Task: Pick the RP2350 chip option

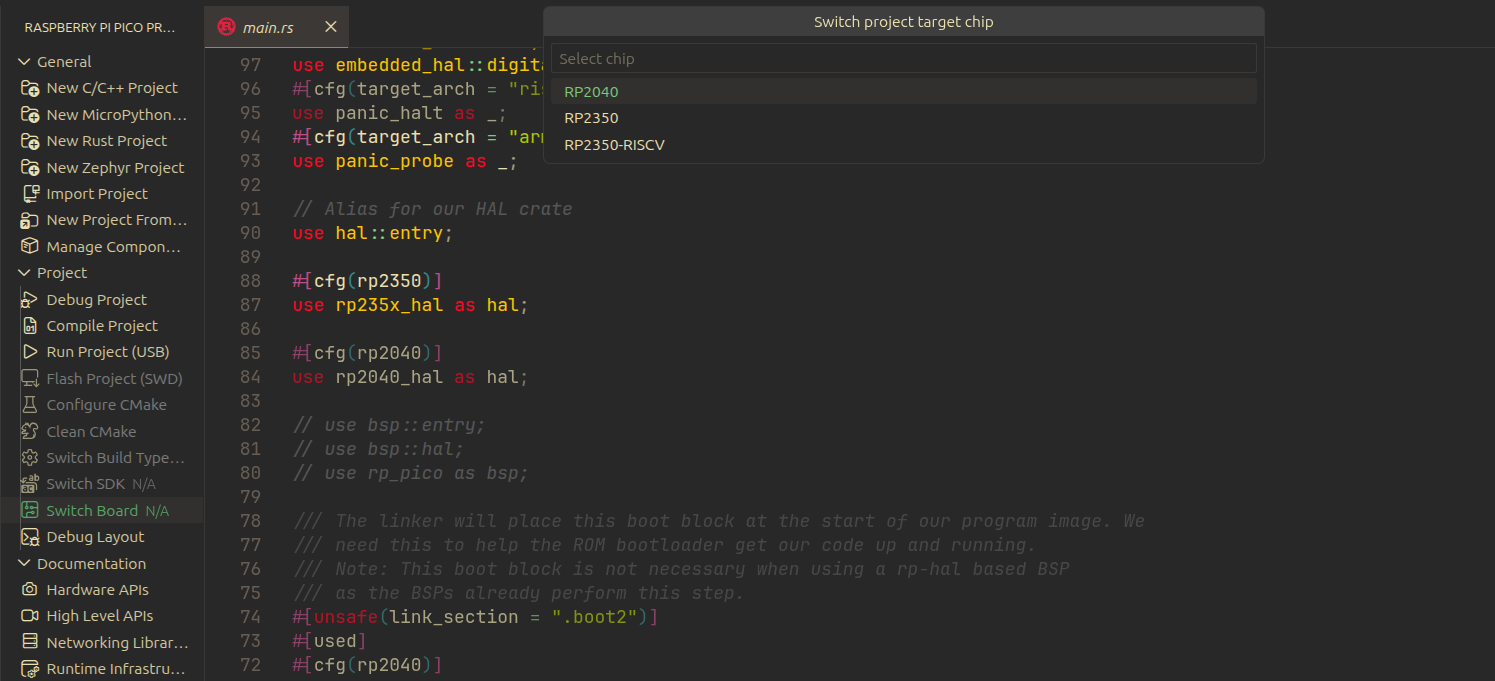Action: click(x=591, y=118)
